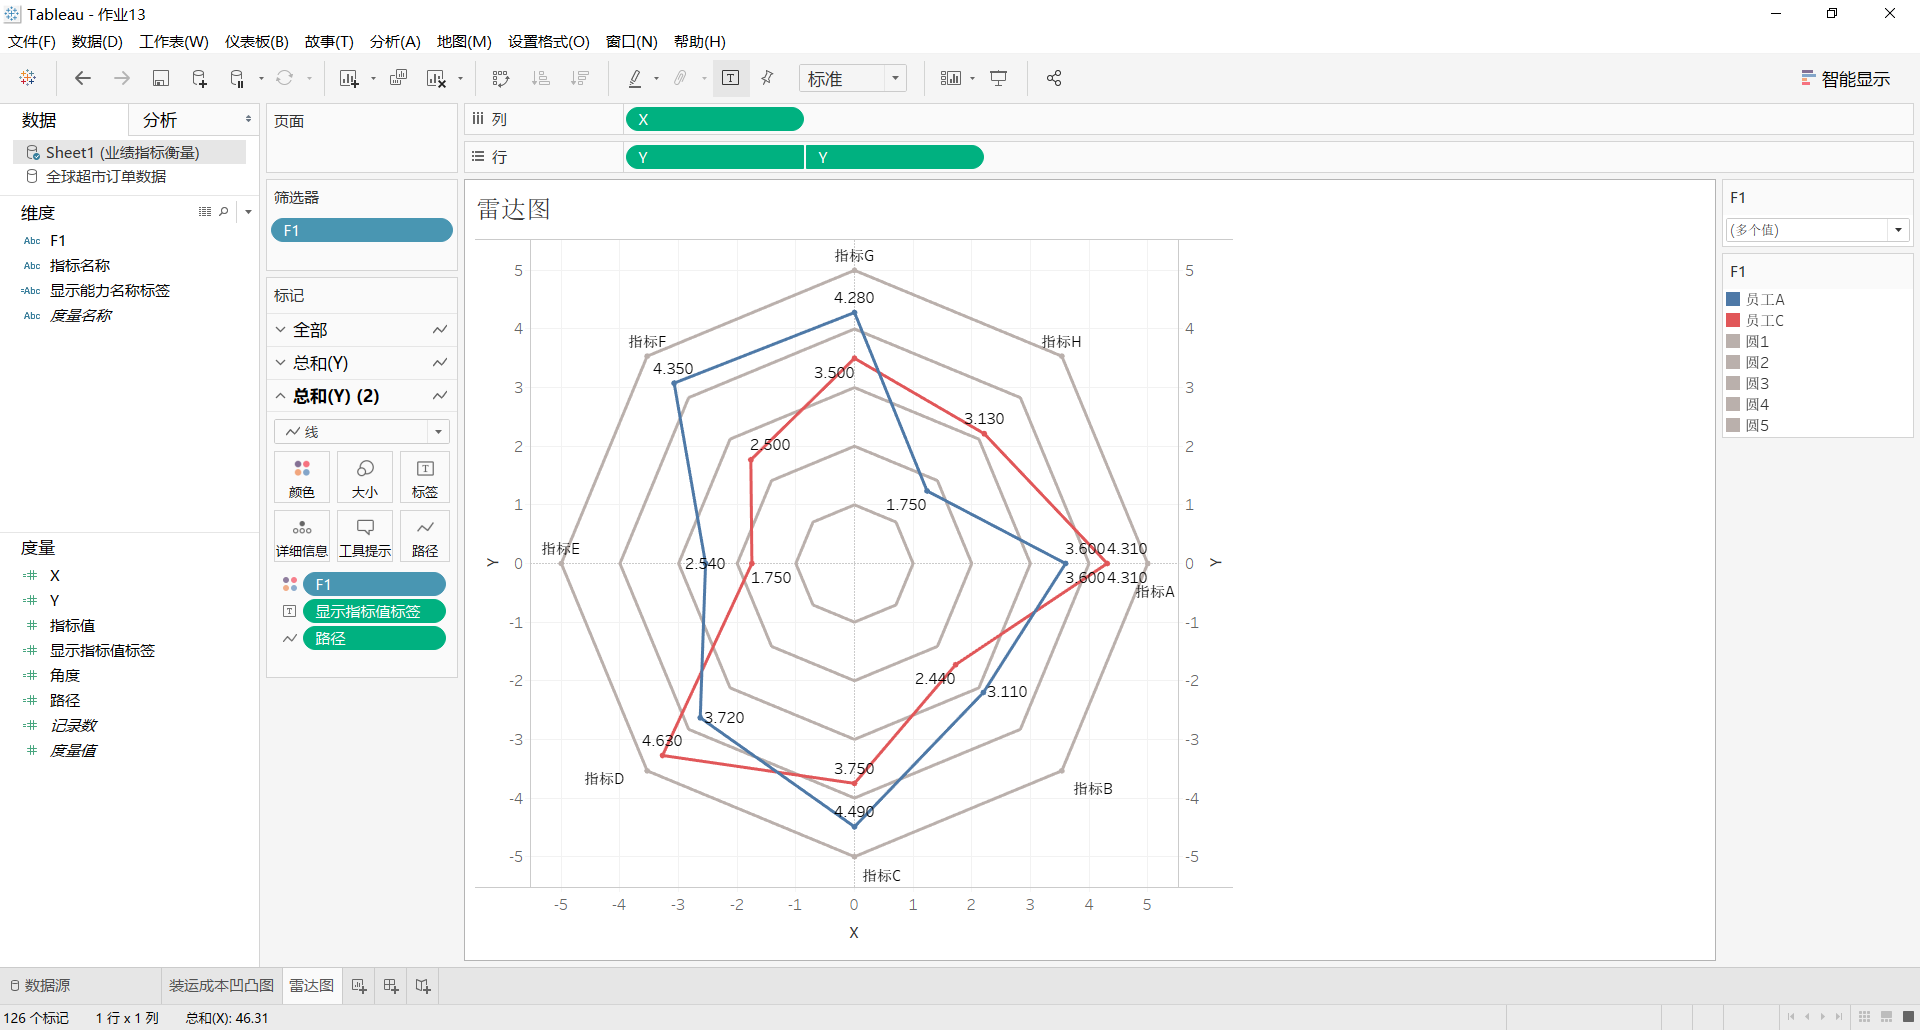Click the search magnifier in 维度 pane
The image size is (1920, 1030).
[224, 212]
